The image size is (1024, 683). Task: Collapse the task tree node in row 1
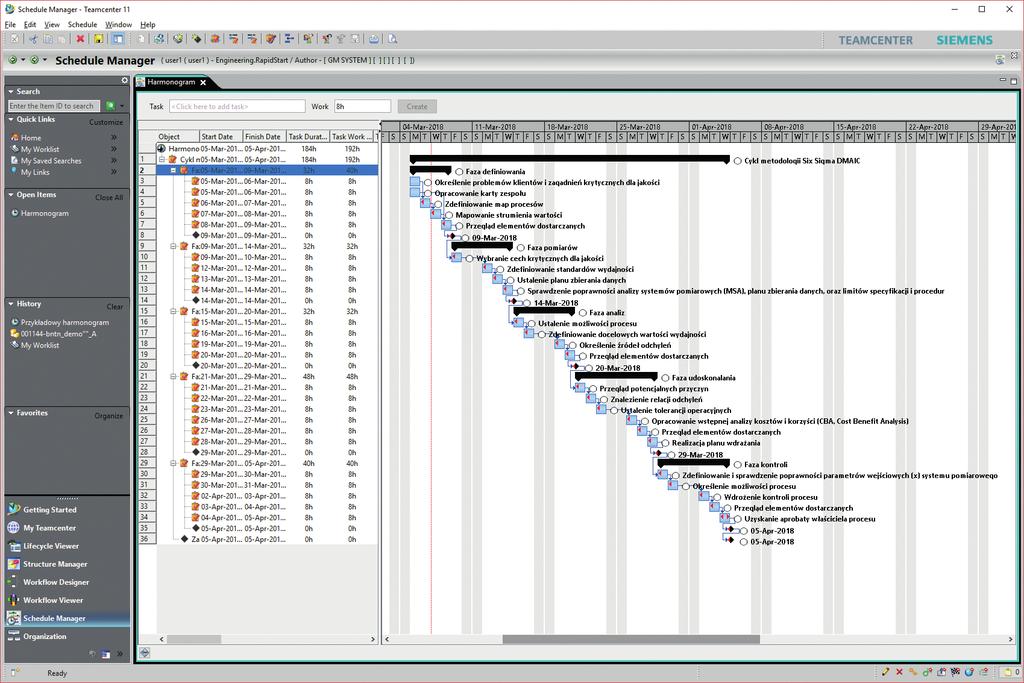(x=163, y=159)
